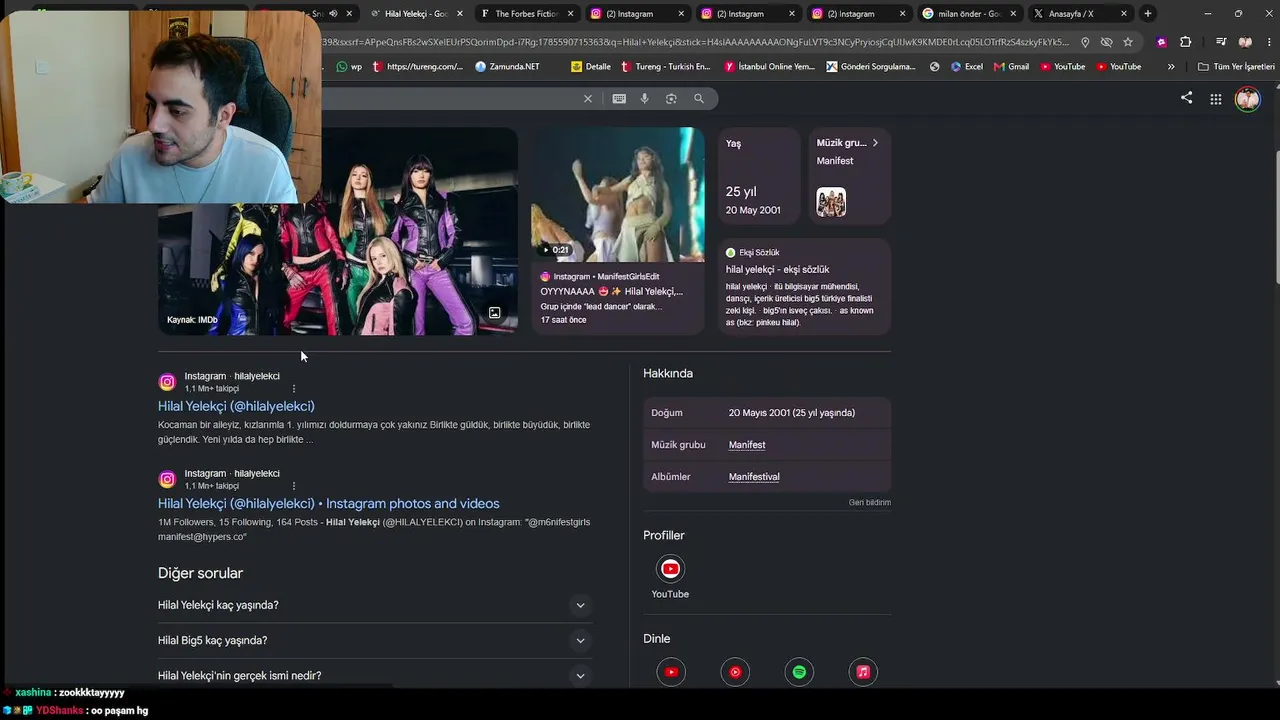Expand the Müzik grubu card chevron
The width and height of the screenshot is (1280, 720).
[875, 143]
